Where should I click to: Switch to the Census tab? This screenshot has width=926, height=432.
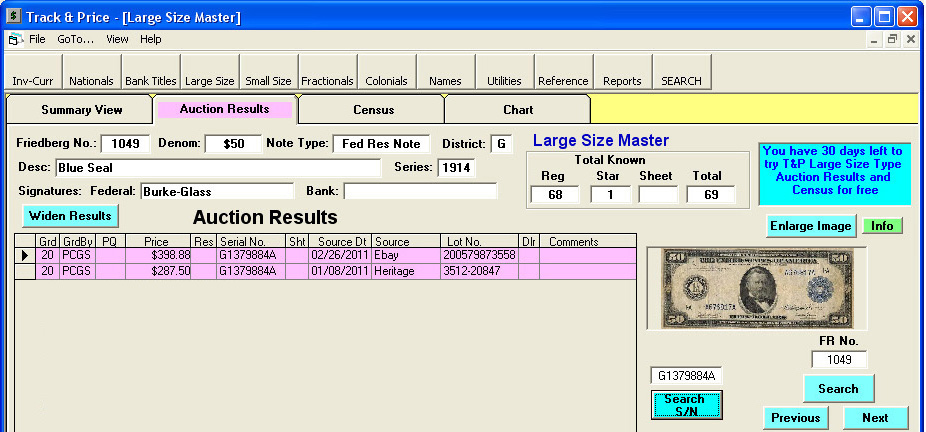pos(373,110)
